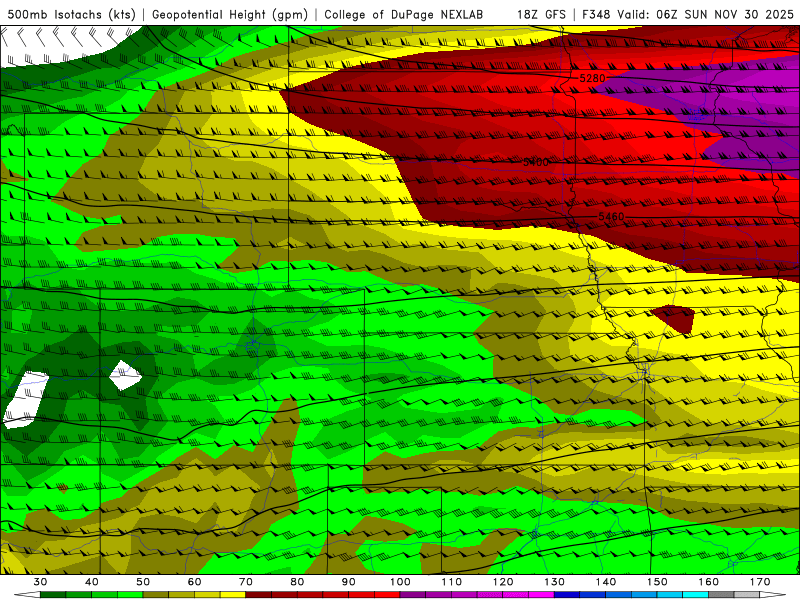Click the colorbar label 80
This screenshot has width=800, height=600.
pos(297,582)
